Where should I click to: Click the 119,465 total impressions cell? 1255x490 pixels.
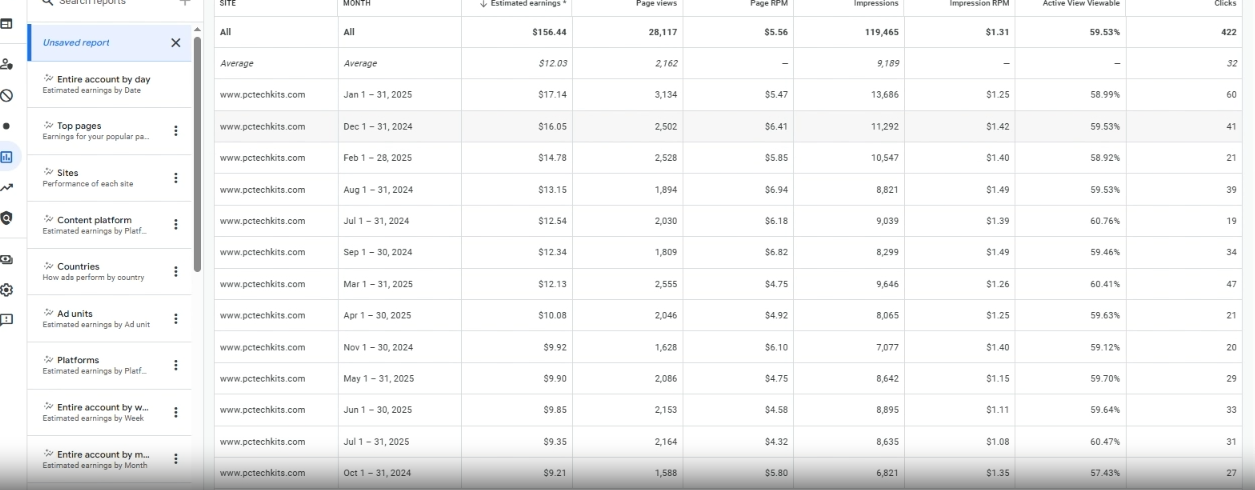[x=882, y=32]
